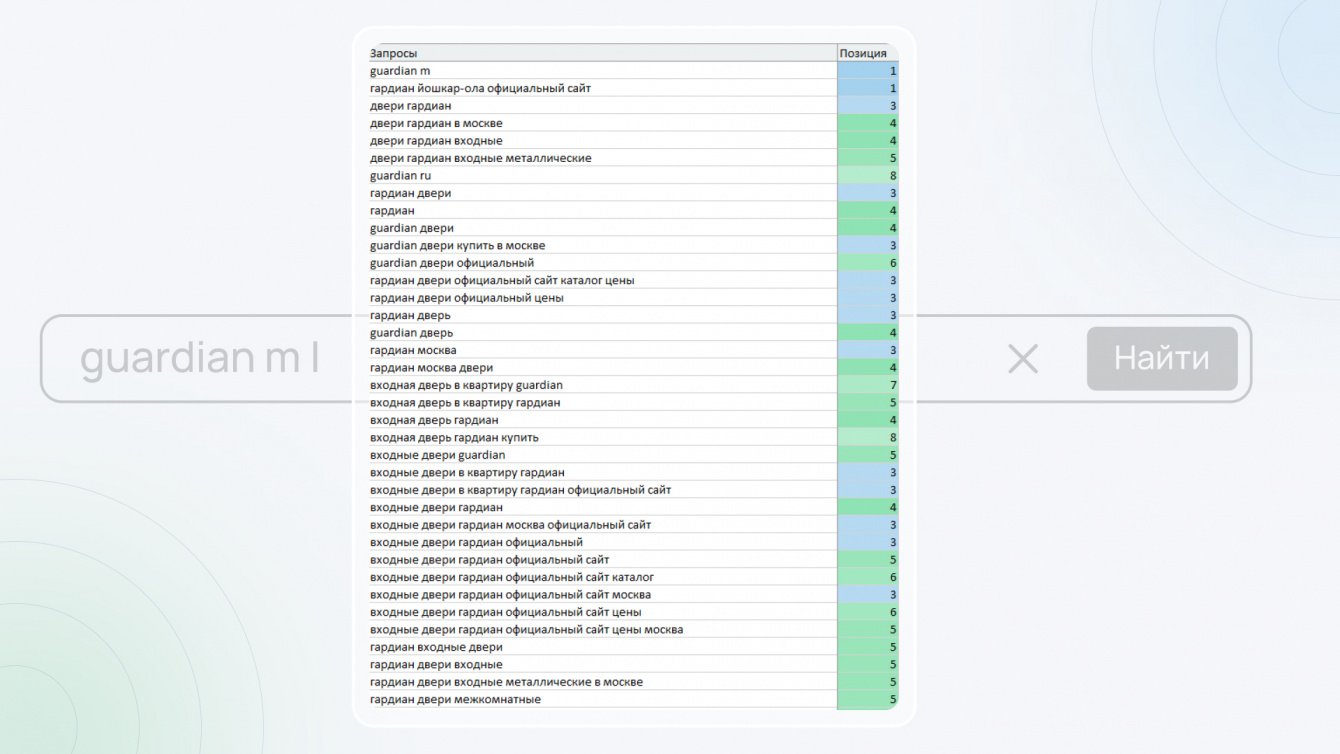This screenshot has height=754, width=1340.
Task: Select position 6 for guardian двери официальный
Action: tap(867, 263)
